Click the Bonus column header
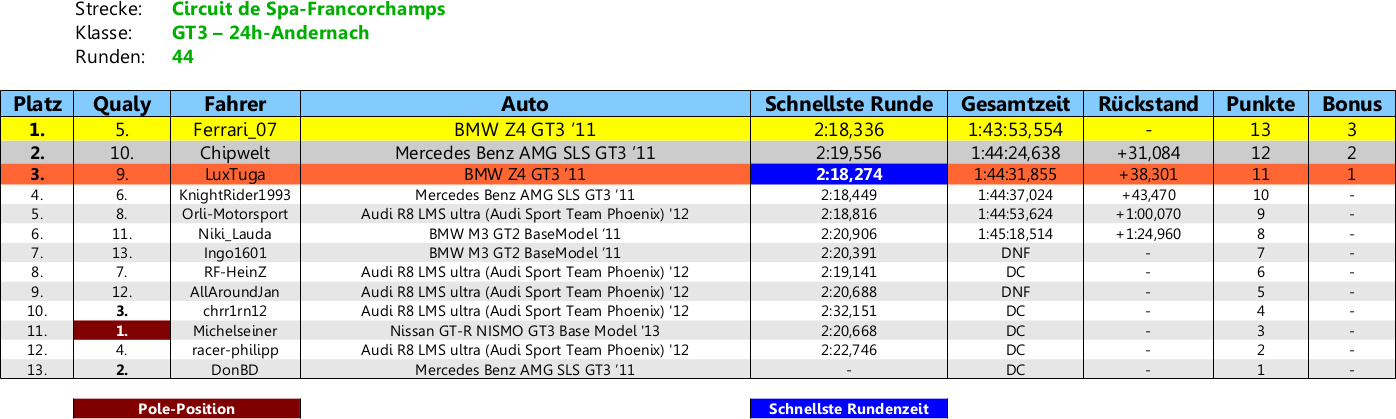 tap(1352, 104)
